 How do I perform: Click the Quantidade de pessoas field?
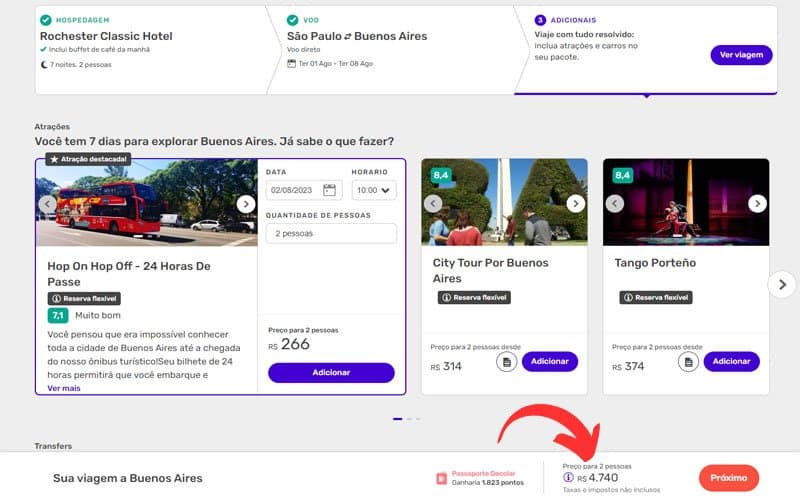click(x=331, y=233)
